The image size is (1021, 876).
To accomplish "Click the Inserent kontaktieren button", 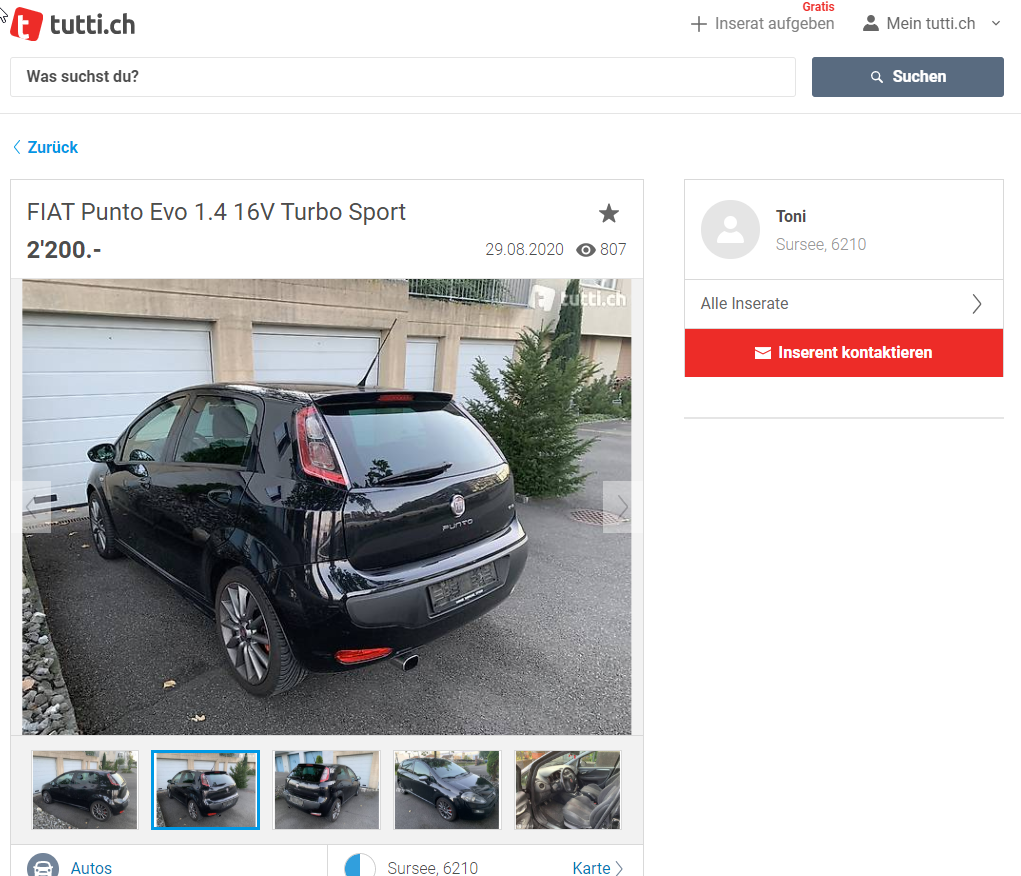I will [843, 352].
